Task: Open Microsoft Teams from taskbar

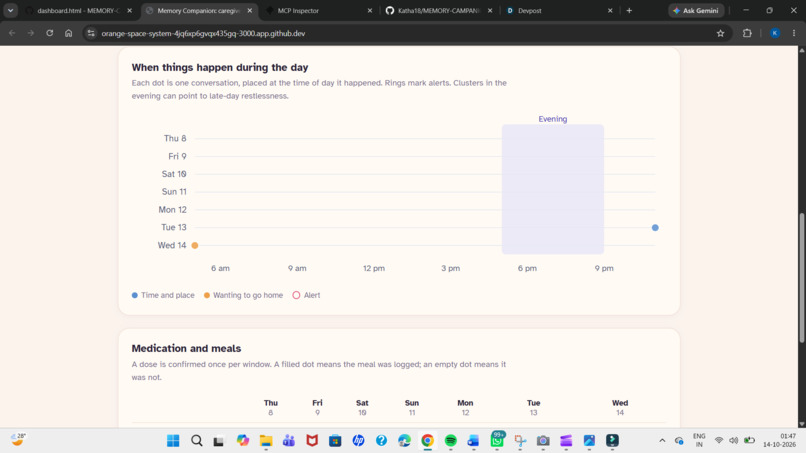Action: [x=289, y=441]
